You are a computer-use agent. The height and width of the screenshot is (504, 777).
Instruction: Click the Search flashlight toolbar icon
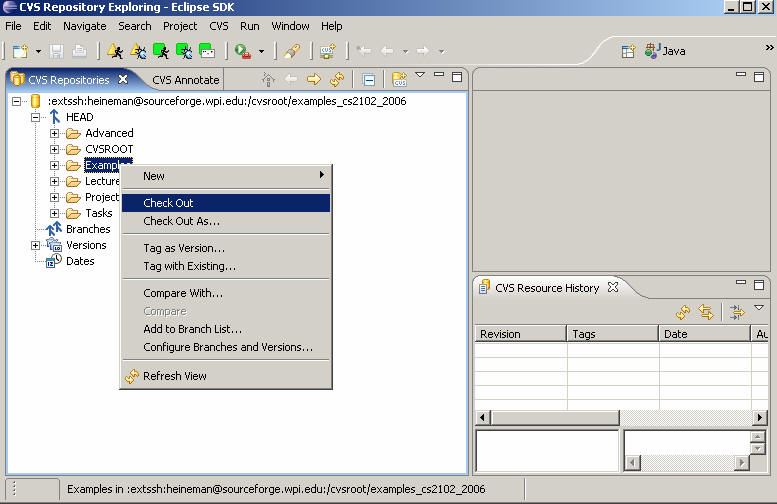[292, 51]
